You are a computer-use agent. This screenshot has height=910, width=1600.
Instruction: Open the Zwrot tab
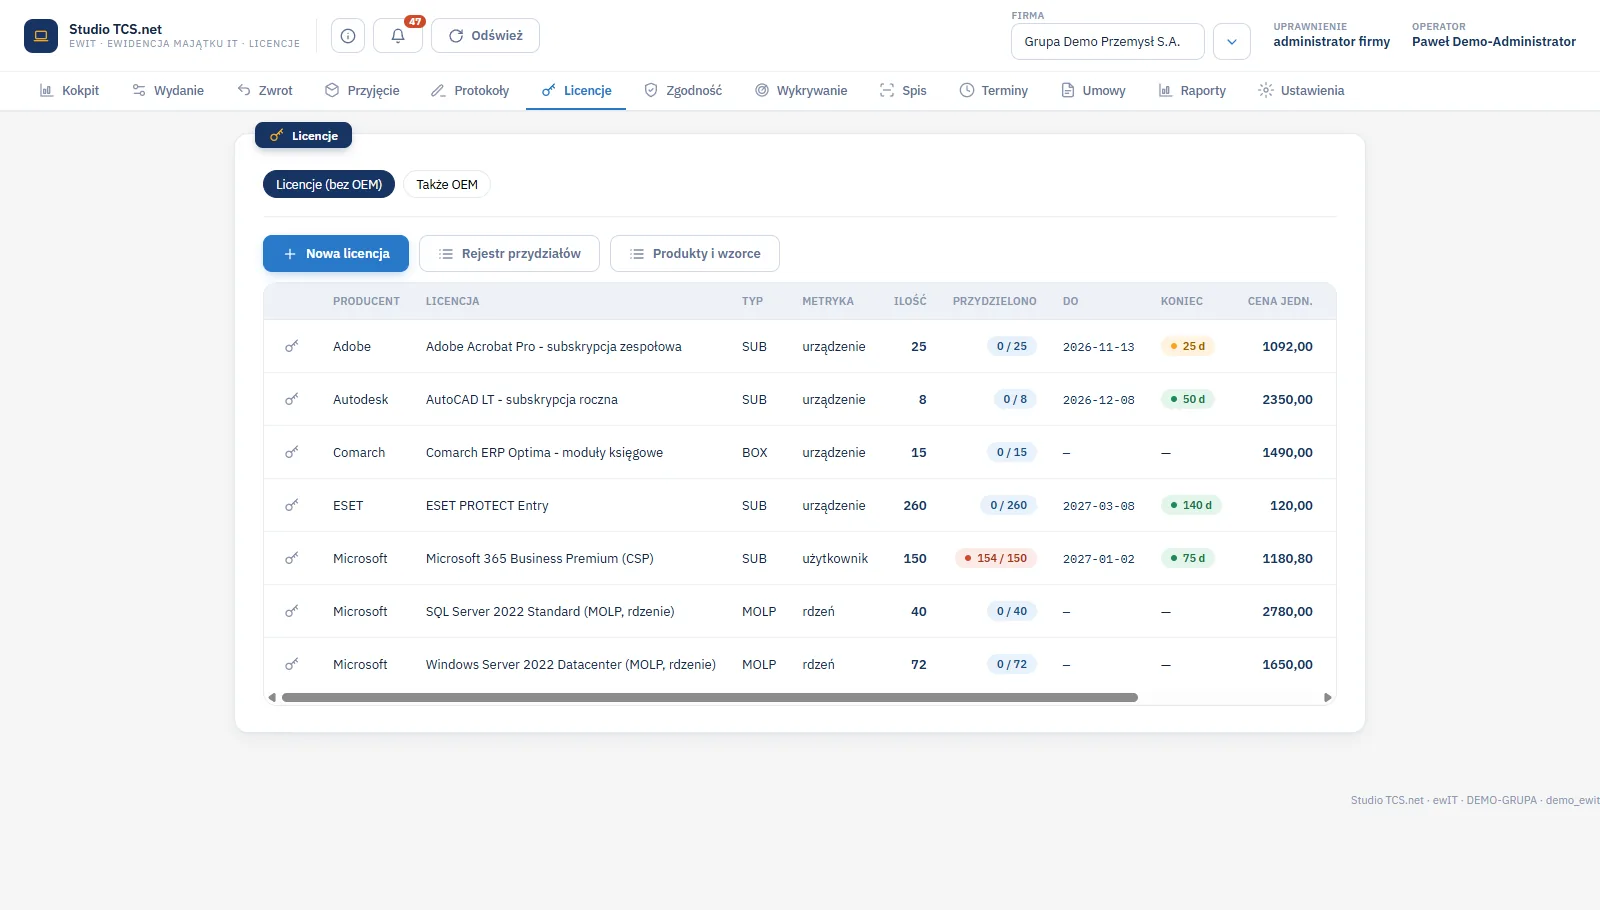point(265,90)
